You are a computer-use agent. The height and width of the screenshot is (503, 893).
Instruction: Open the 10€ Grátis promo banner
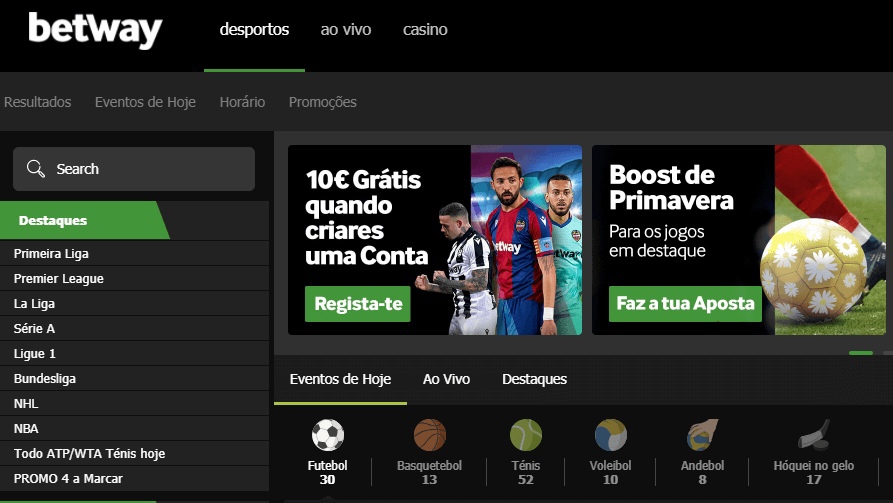(435, 240)
